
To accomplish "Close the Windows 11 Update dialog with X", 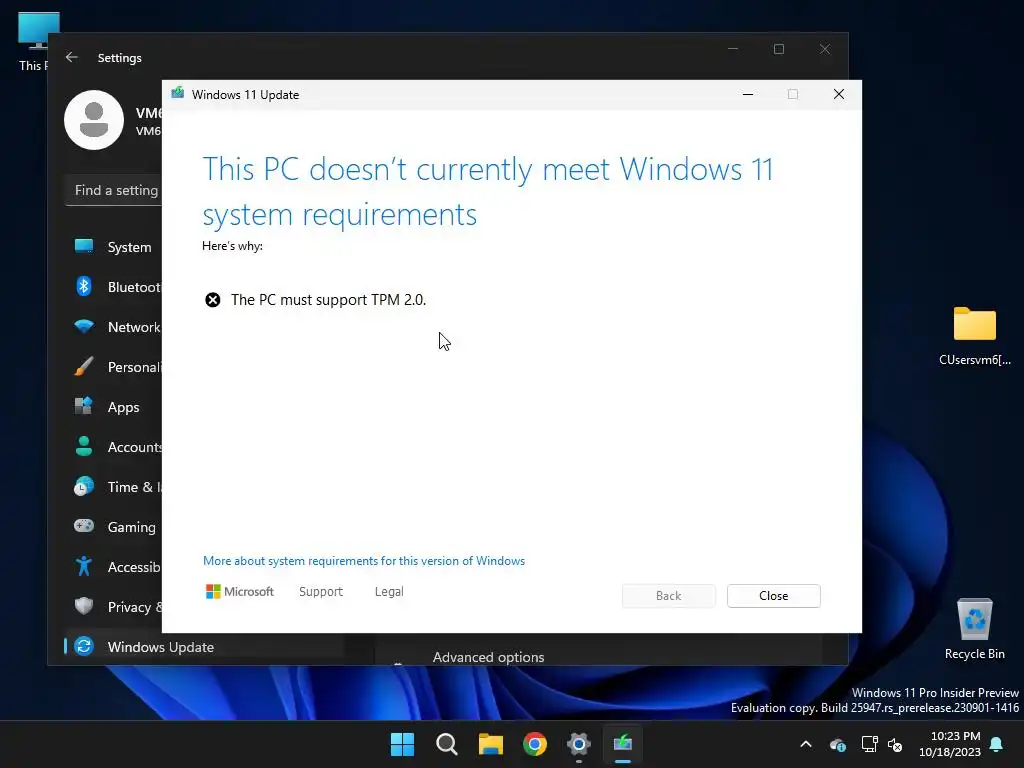I will pyautogui.click(x=839, y=94).
